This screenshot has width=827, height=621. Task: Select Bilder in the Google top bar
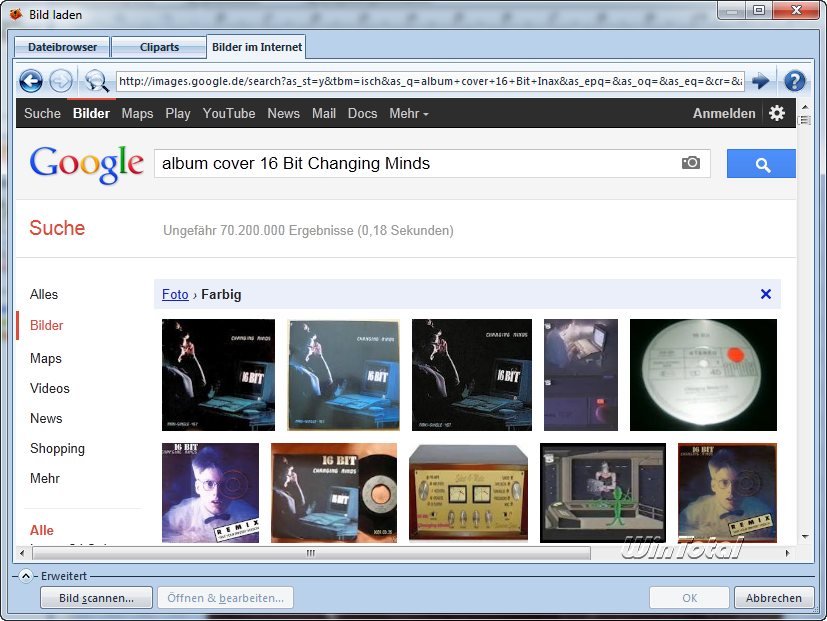coord(91,113)
